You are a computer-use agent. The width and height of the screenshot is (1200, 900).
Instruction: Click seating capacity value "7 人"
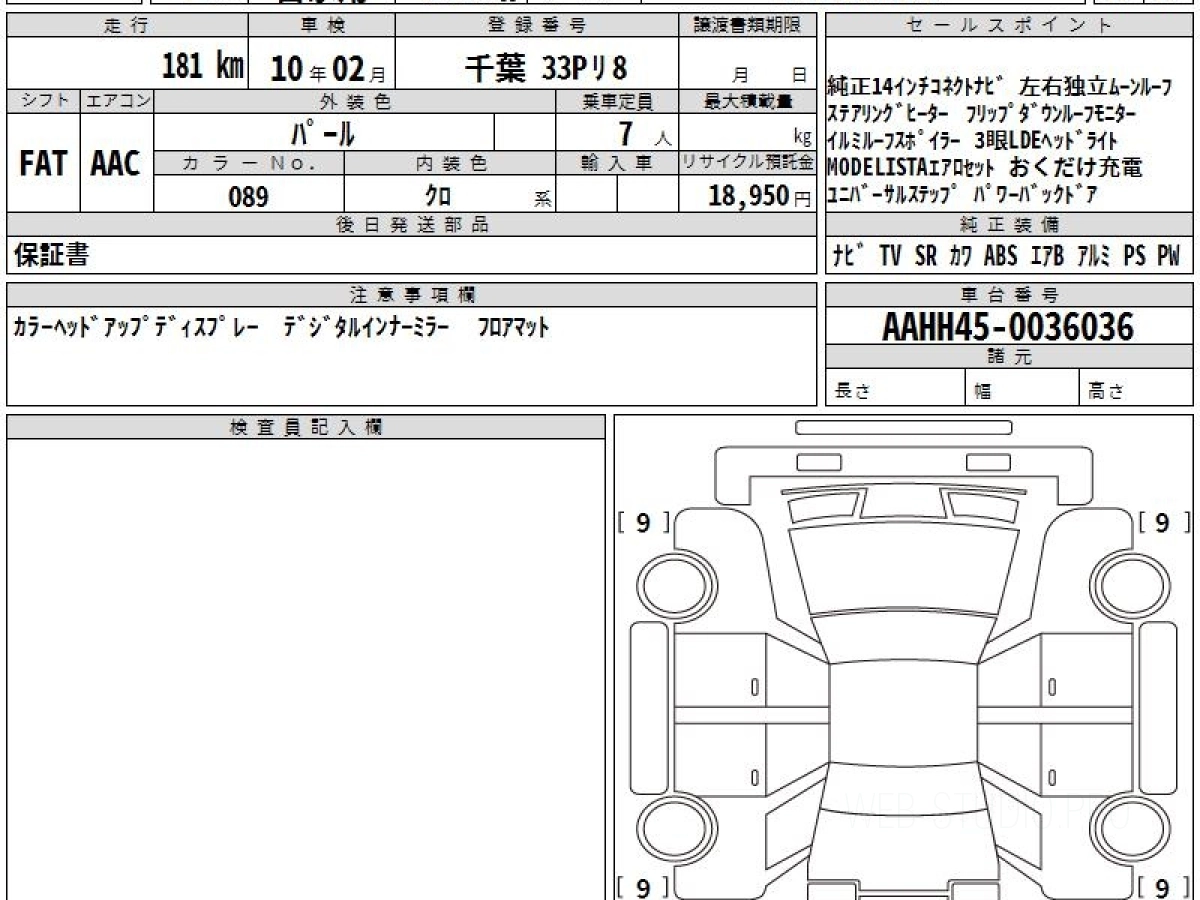pyautogui.click(x=644, y=132)
